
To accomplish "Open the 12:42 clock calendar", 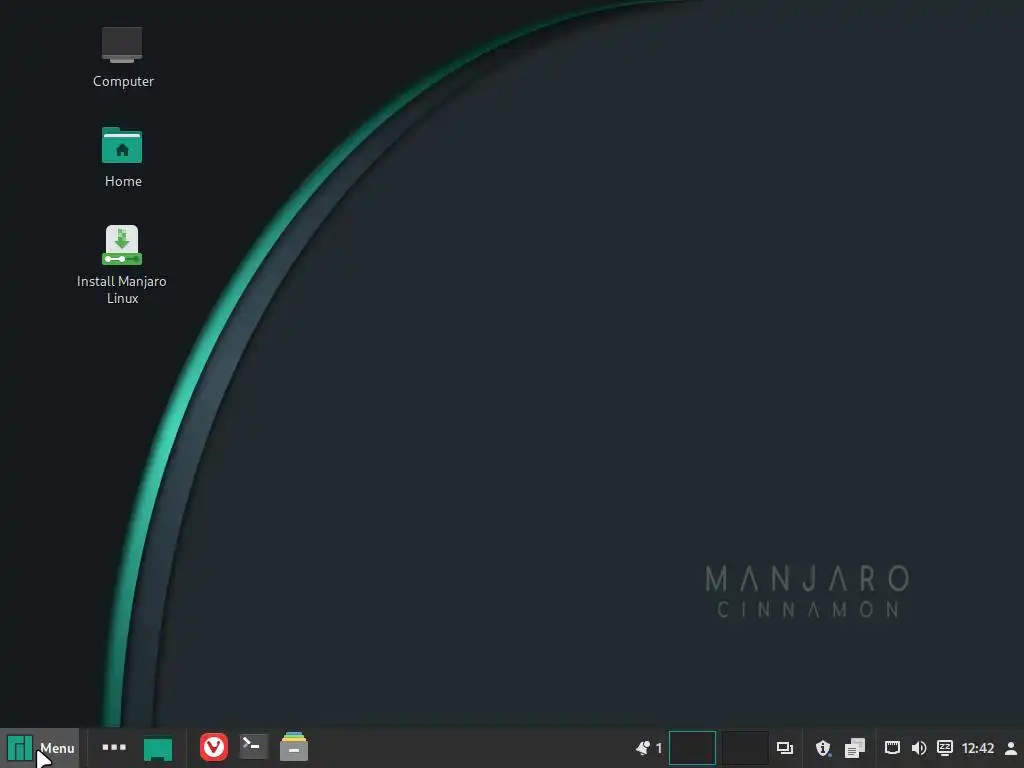I will pyautogui.click(x=978, y=748).
